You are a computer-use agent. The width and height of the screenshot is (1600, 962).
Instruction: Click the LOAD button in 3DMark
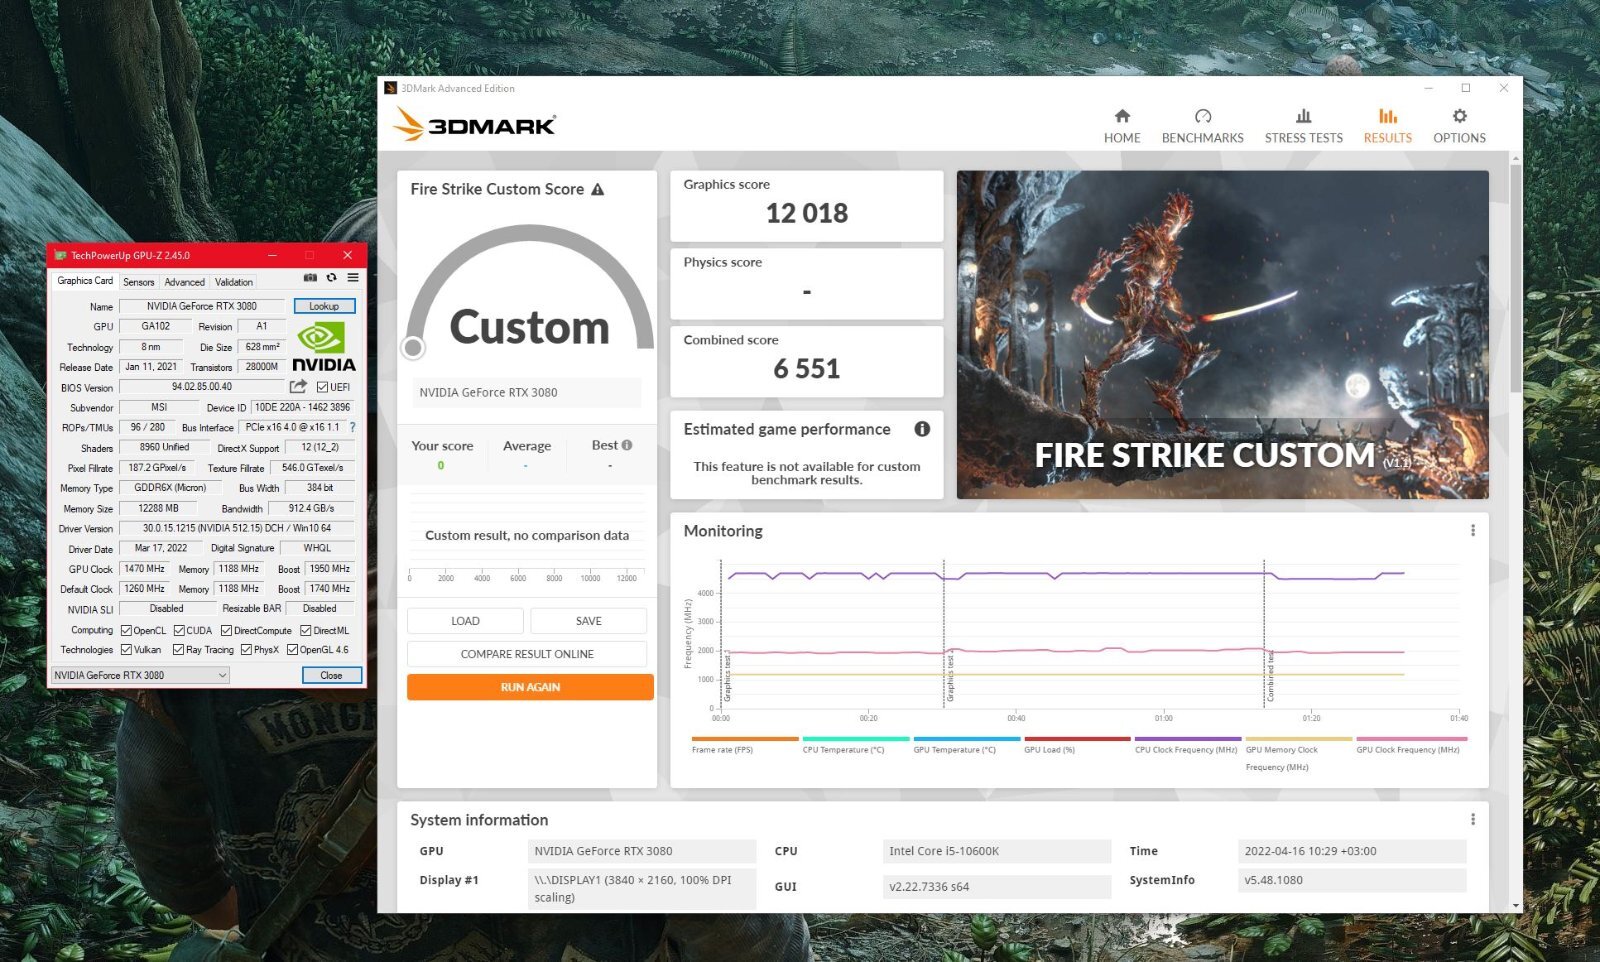[465, 621]
